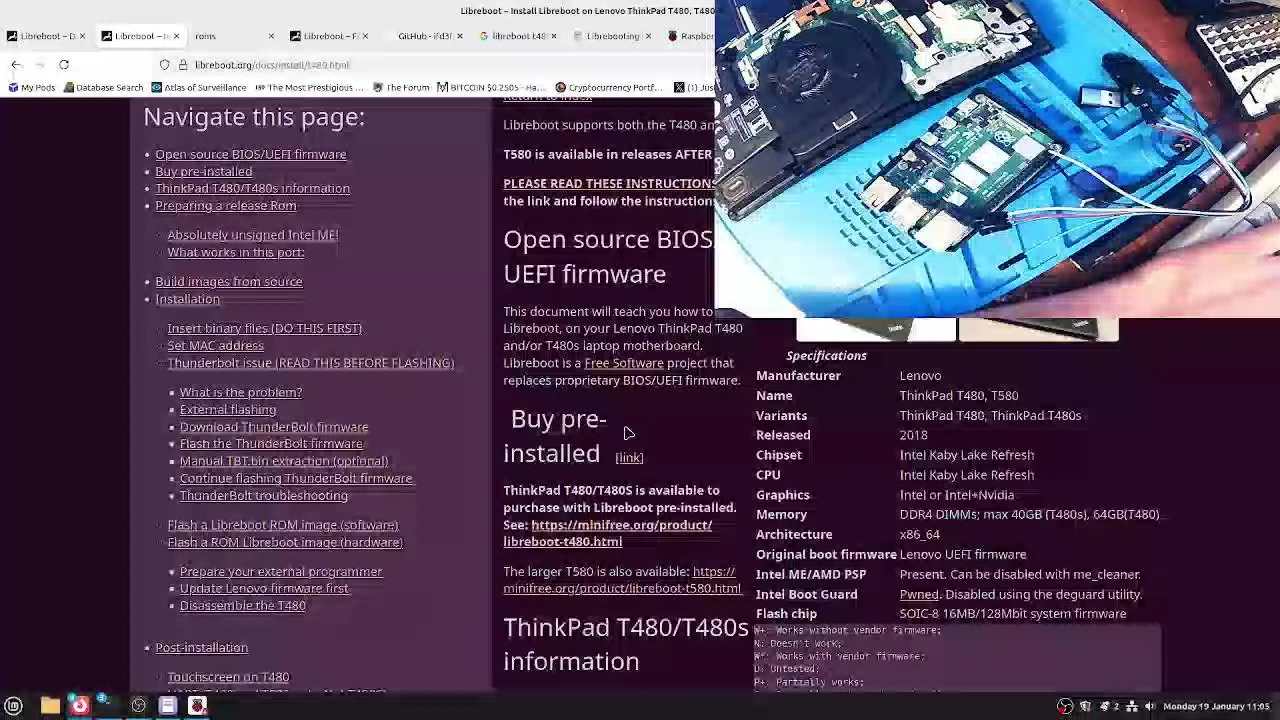Viewport: 1280px width, 720px height.
Task: Open The Most Prestigious bookmark
Action: pos(309,88)
